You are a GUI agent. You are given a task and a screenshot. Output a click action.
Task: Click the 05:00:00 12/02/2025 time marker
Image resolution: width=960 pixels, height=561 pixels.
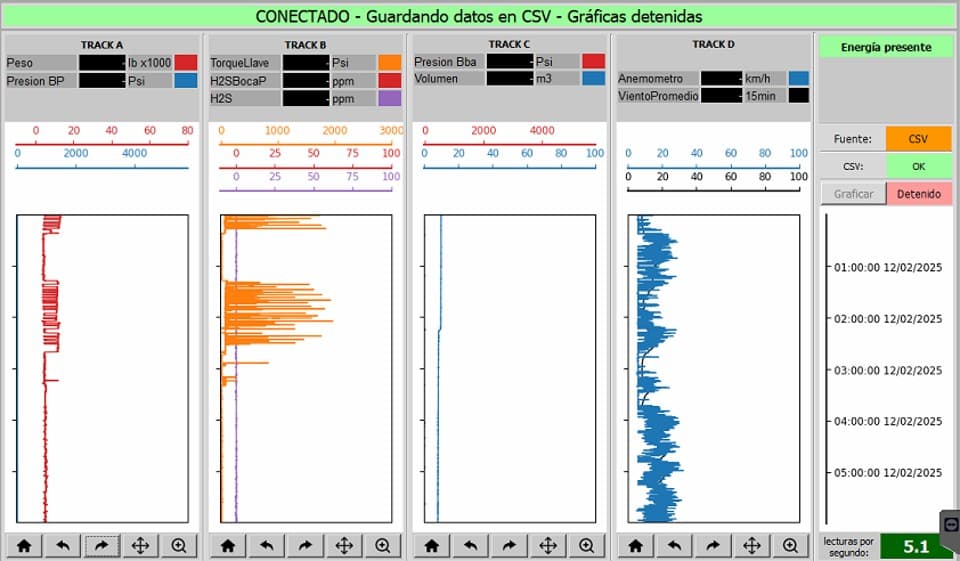tap(888, 473)
